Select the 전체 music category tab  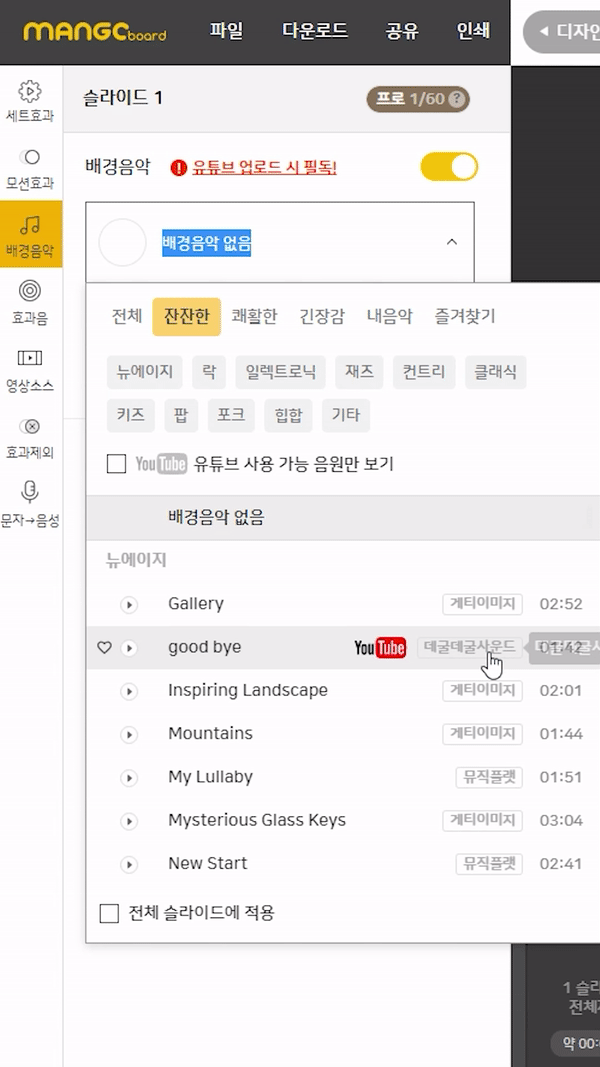pyautogui.click(x=127, y=316)
